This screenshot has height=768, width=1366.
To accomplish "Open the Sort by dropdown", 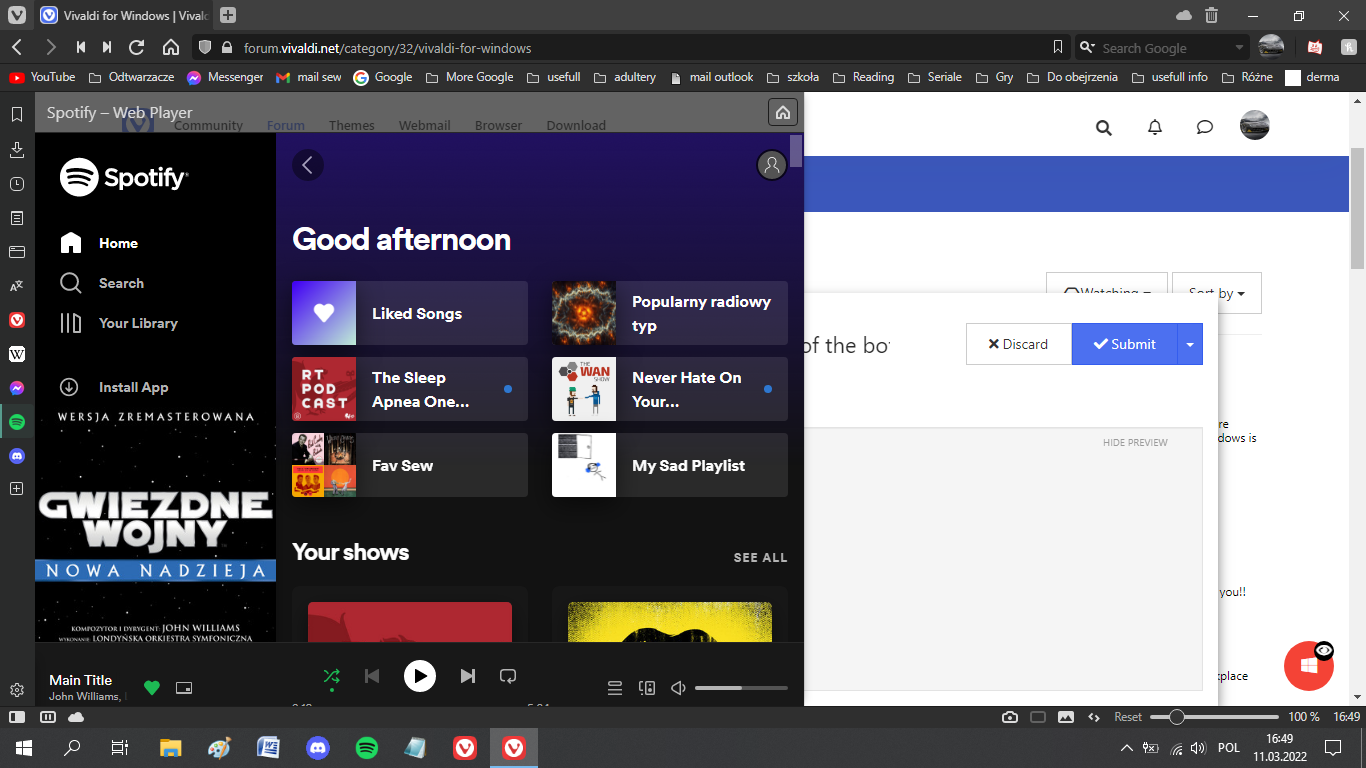I will pyautogui.click(x=1217, y=293).
